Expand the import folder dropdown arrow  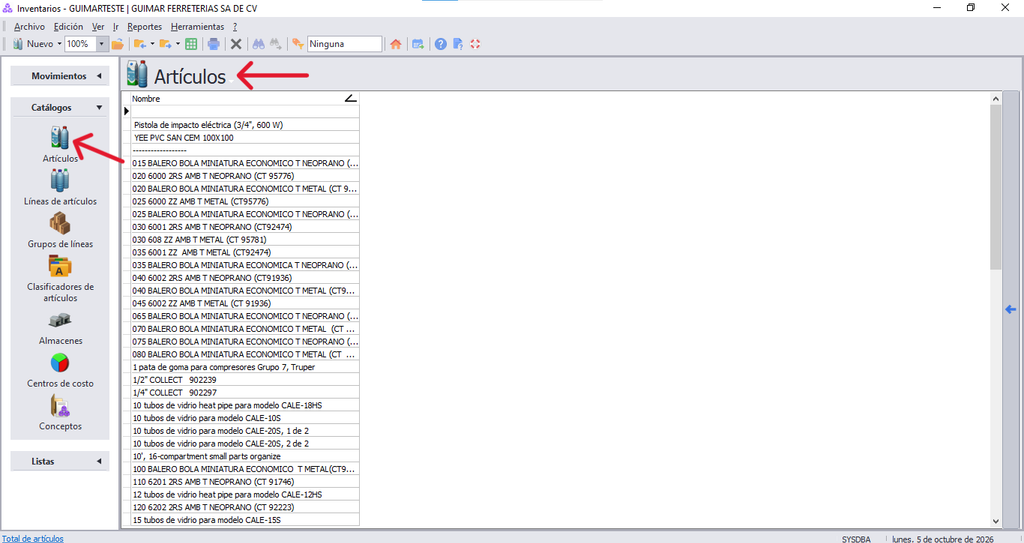[x=152, y=44]
